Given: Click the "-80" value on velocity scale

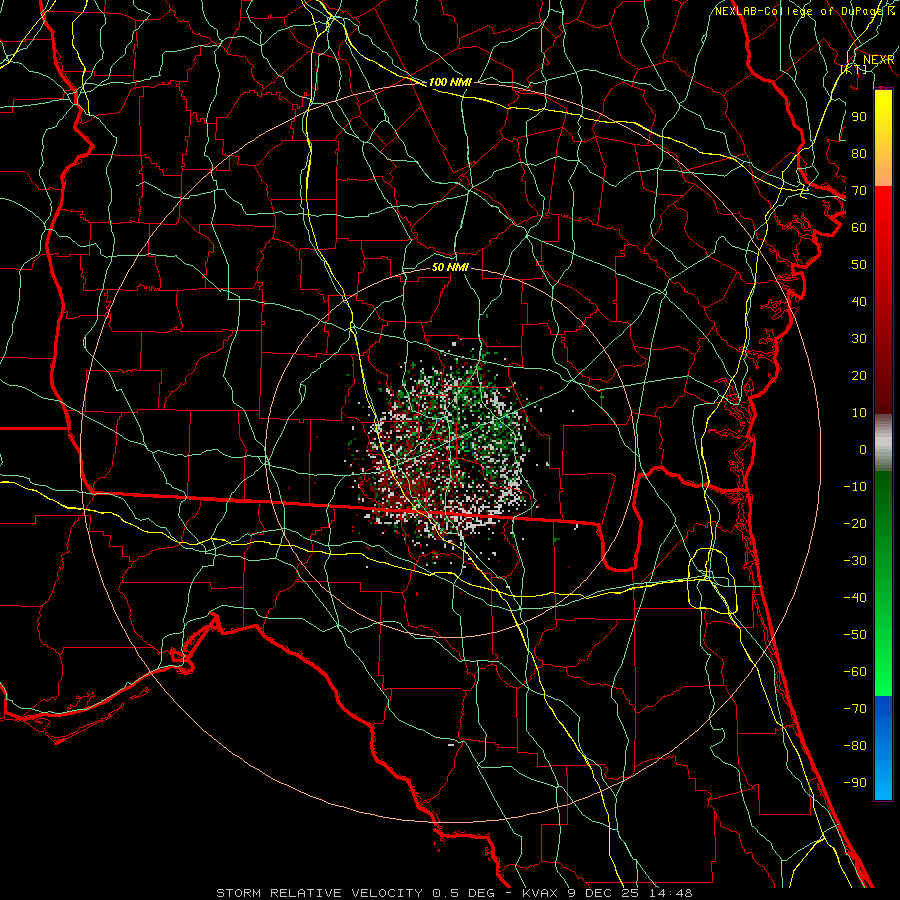Looking at the screenshot, I should [855, 746].
